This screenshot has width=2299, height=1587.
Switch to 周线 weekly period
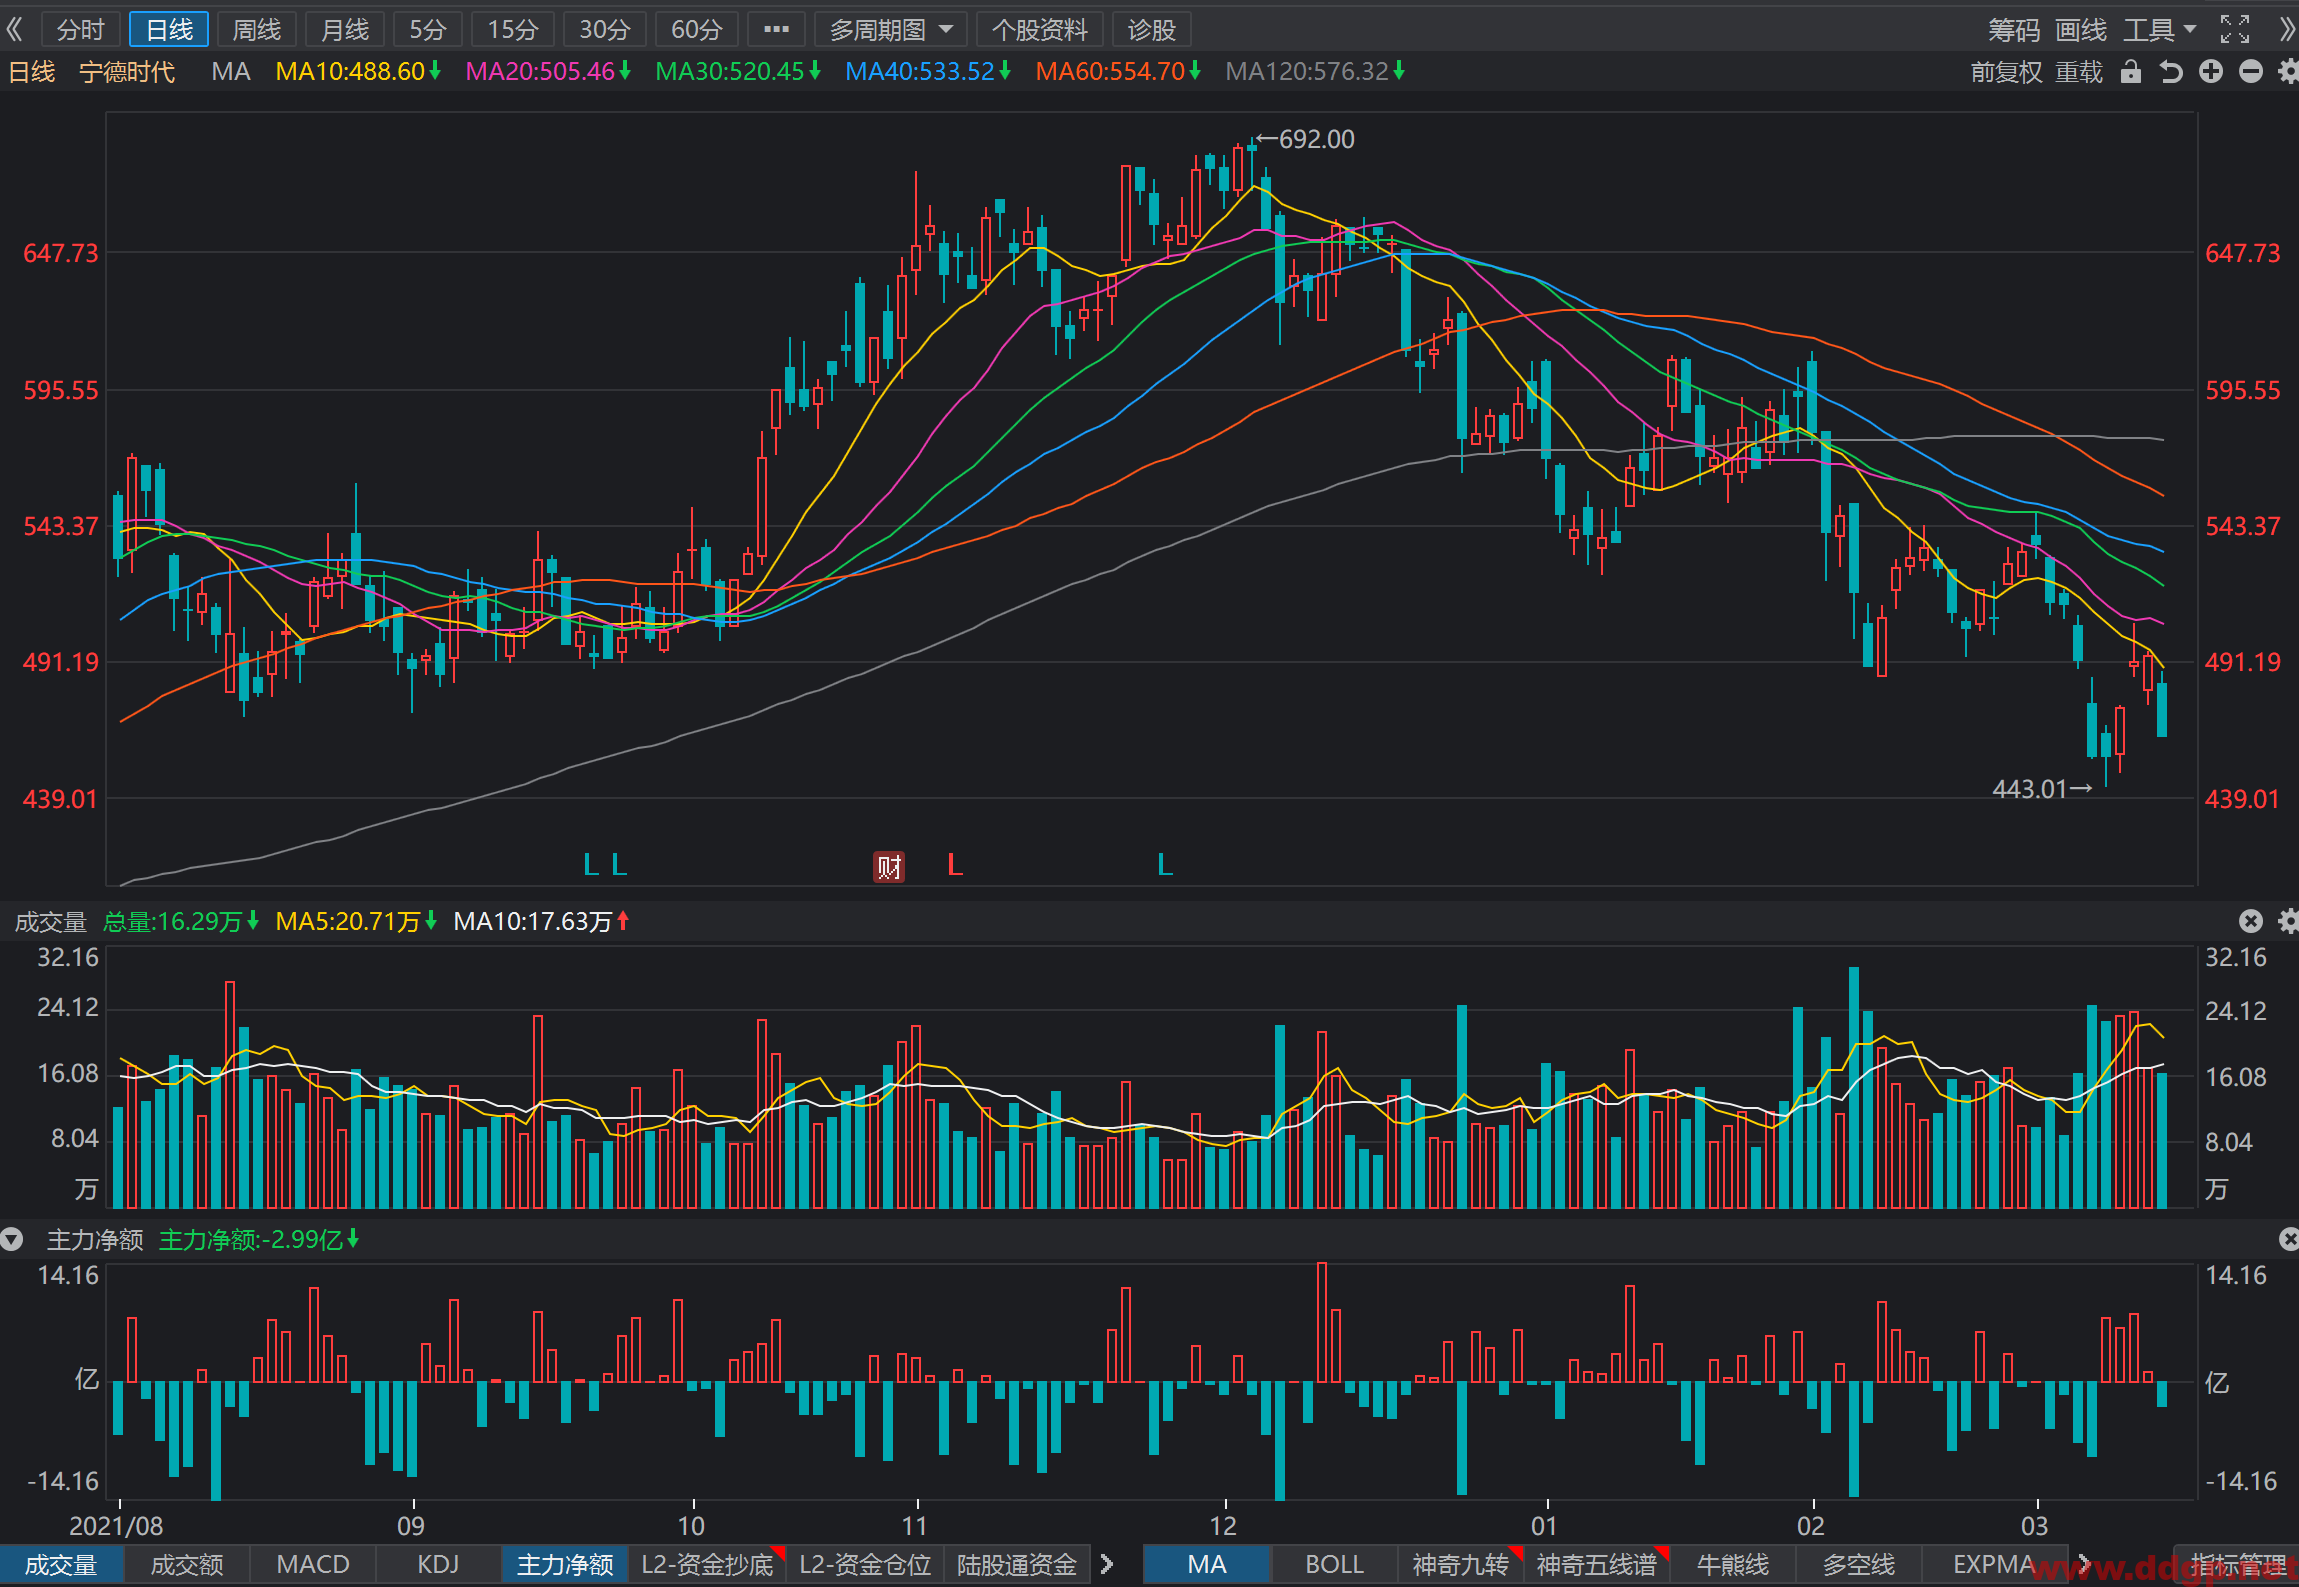pyautogui.click(x=257, y=29)
